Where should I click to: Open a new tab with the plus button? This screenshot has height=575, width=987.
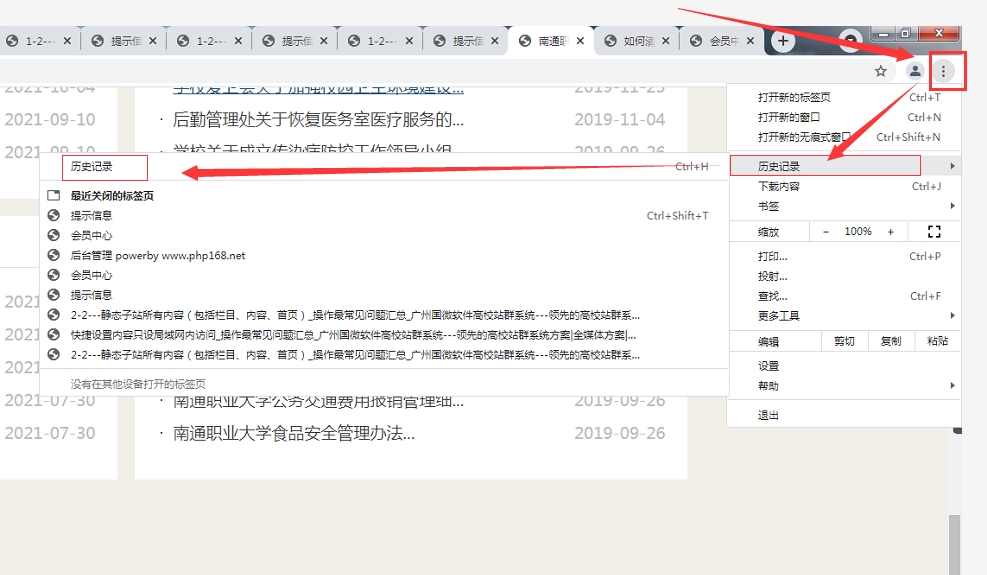(x=783, y=41)
